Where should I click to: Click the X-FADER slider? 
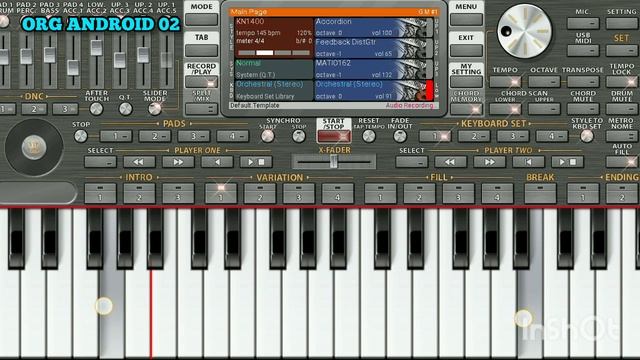pyautogui.click(x=334, y=162)
